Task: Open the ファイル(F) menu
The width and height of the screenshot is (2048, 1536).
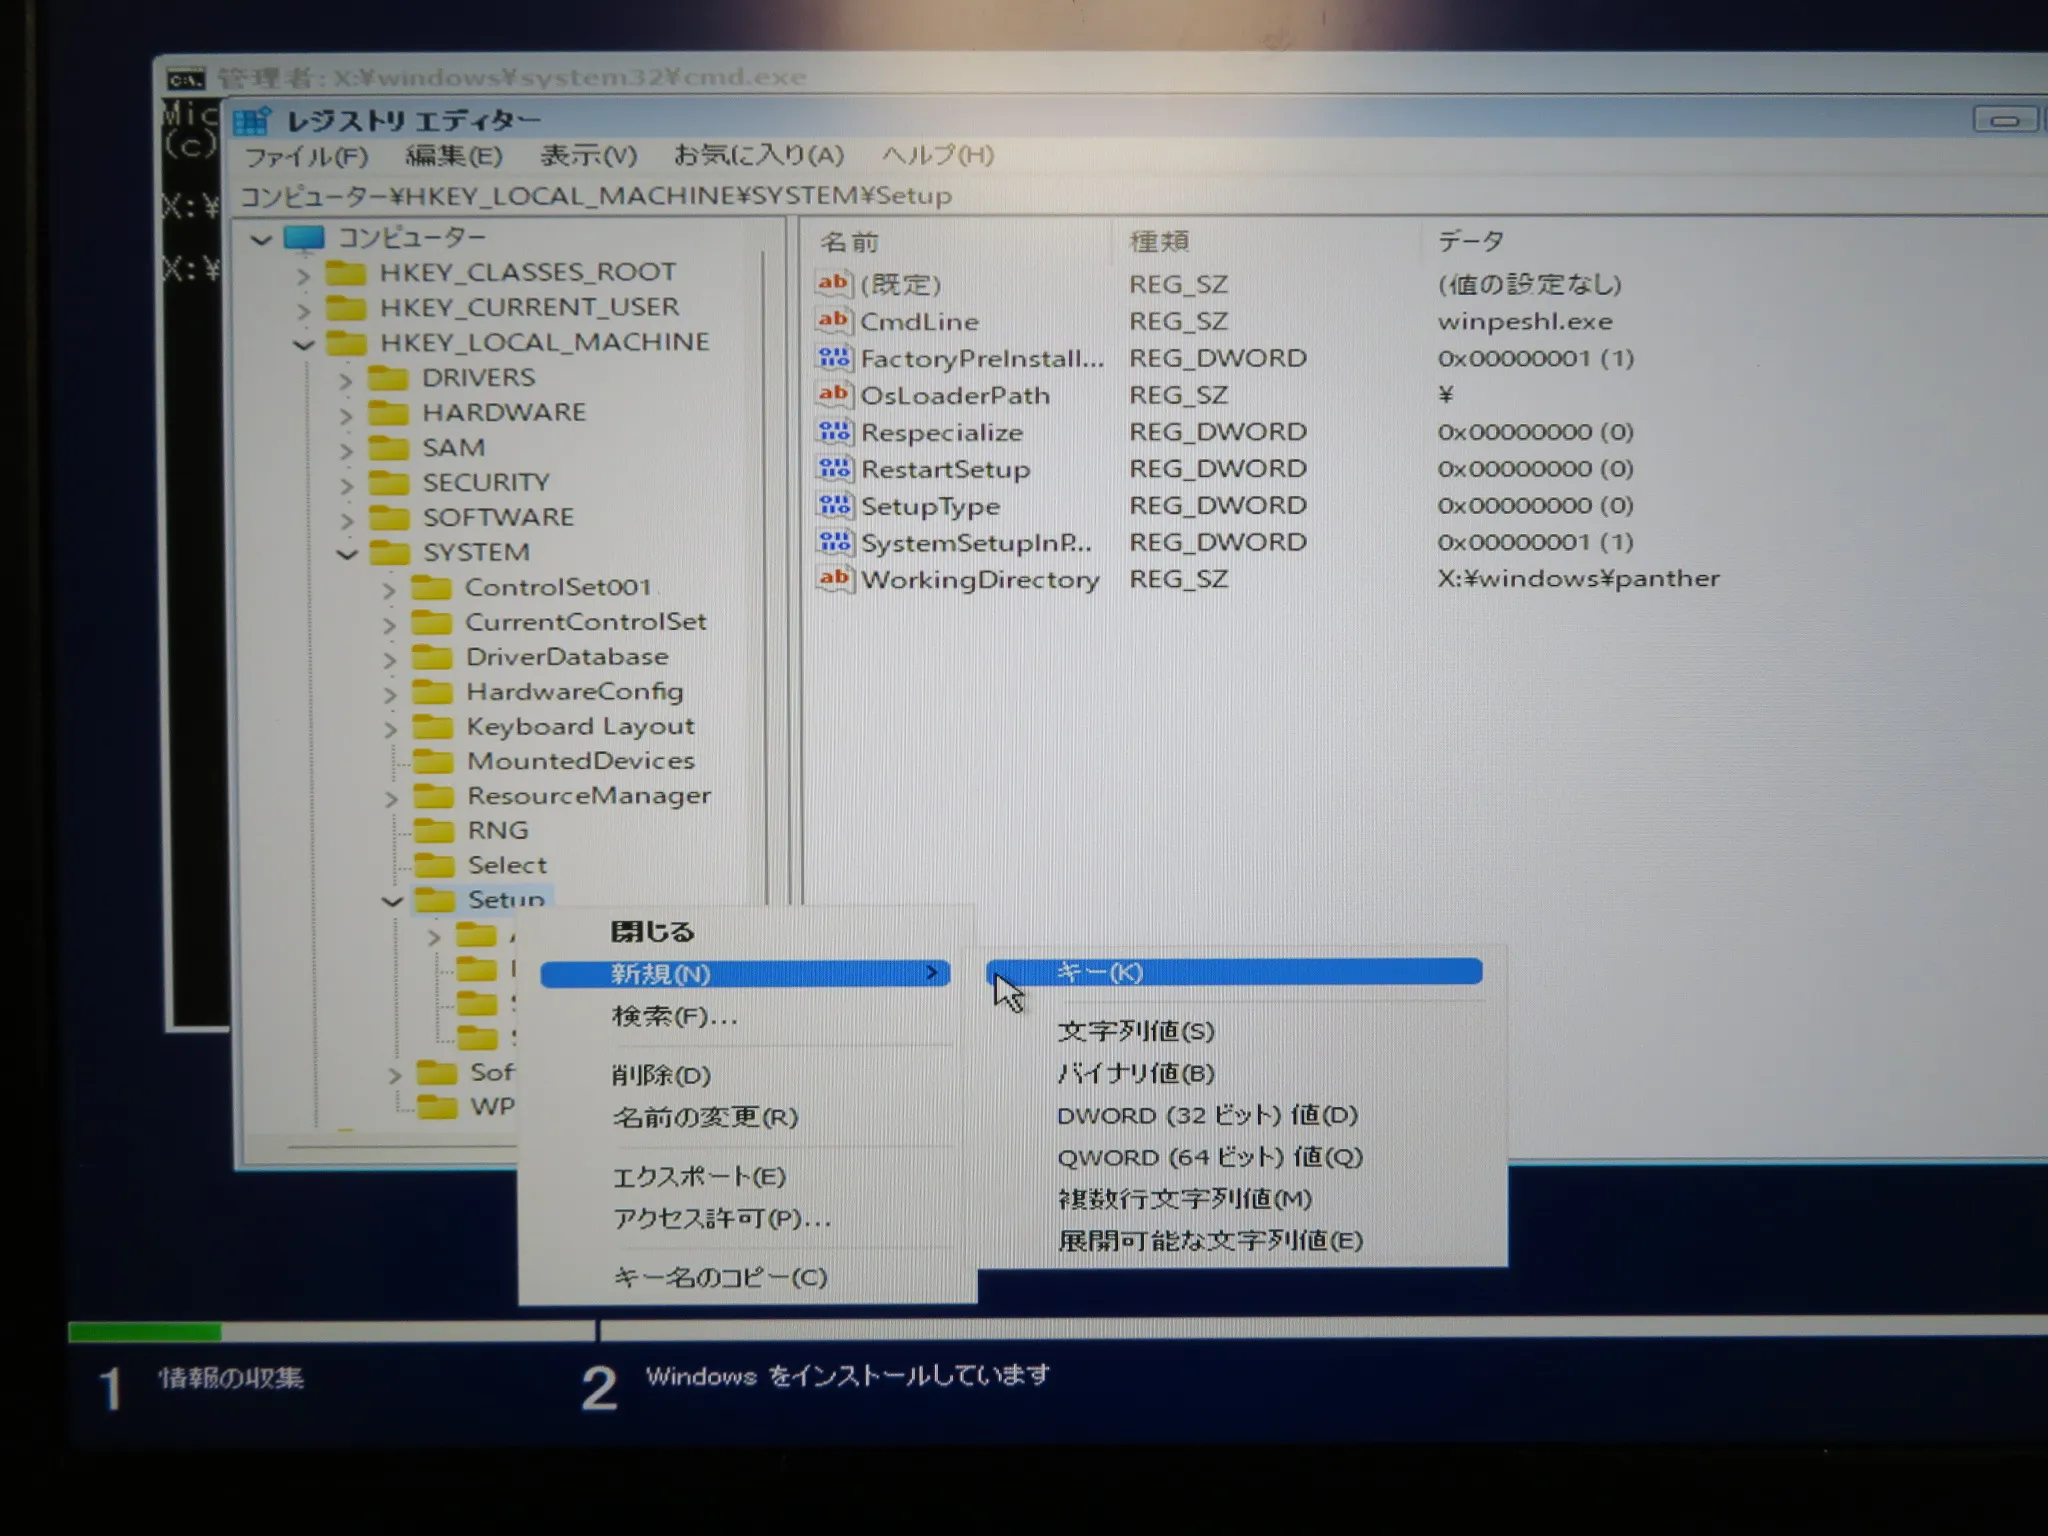Action: point(307,157)
